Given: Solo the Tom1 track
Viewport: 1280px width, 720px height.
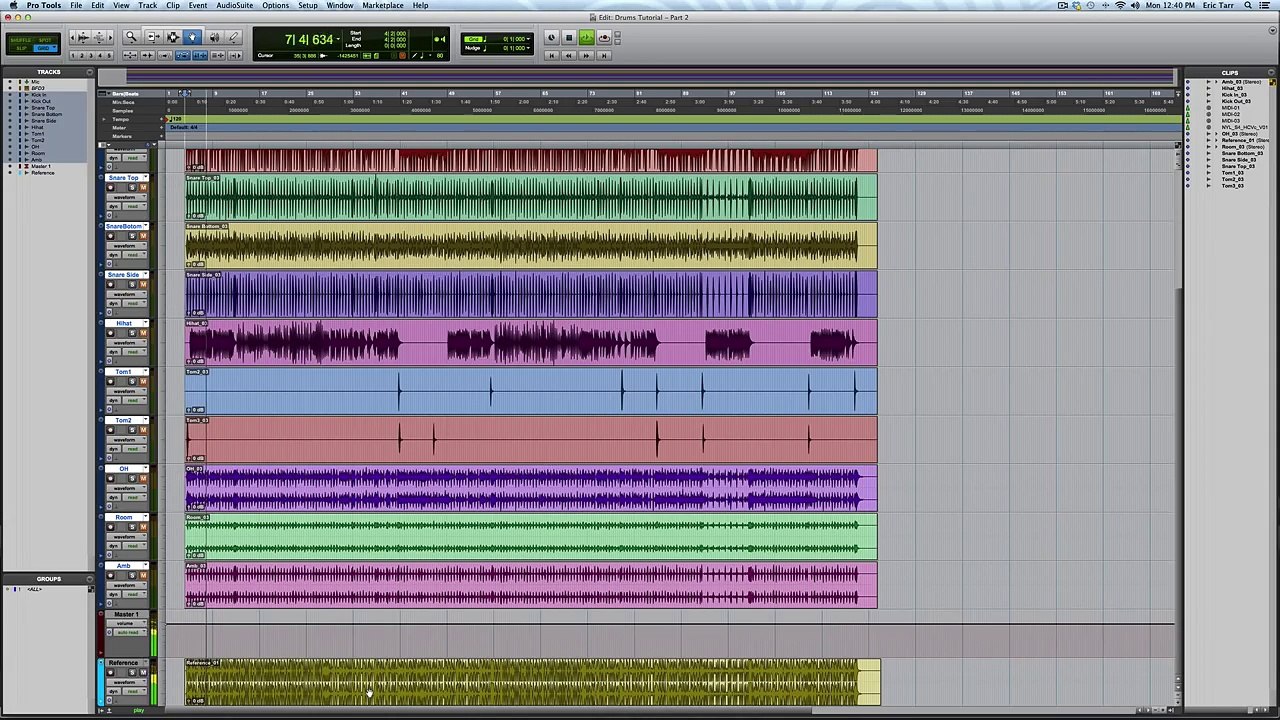Looking at the screenshot, I should click(x=132, y=382).
